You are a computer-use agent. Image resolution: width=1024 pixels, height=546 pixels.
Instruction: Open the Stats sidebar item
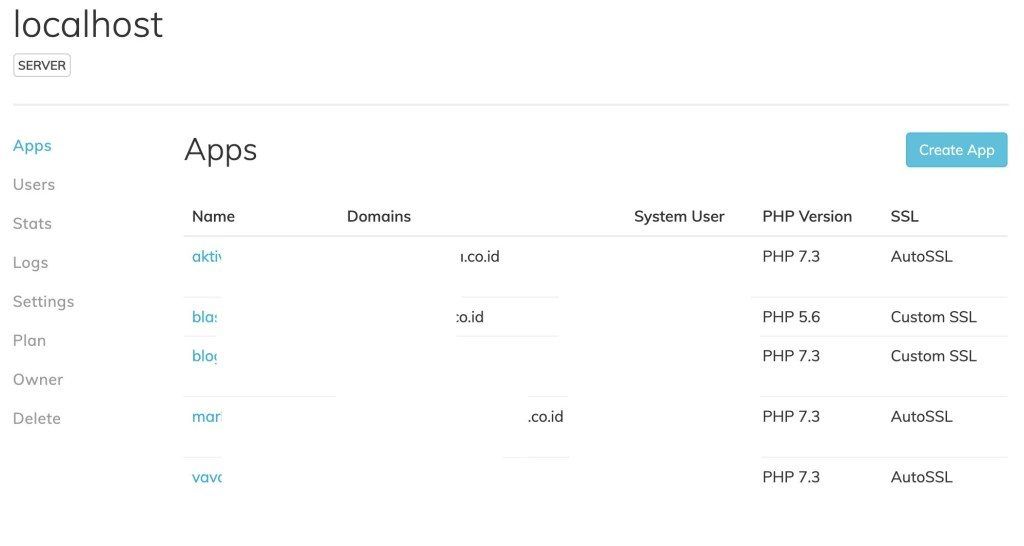tap(32, 224)
